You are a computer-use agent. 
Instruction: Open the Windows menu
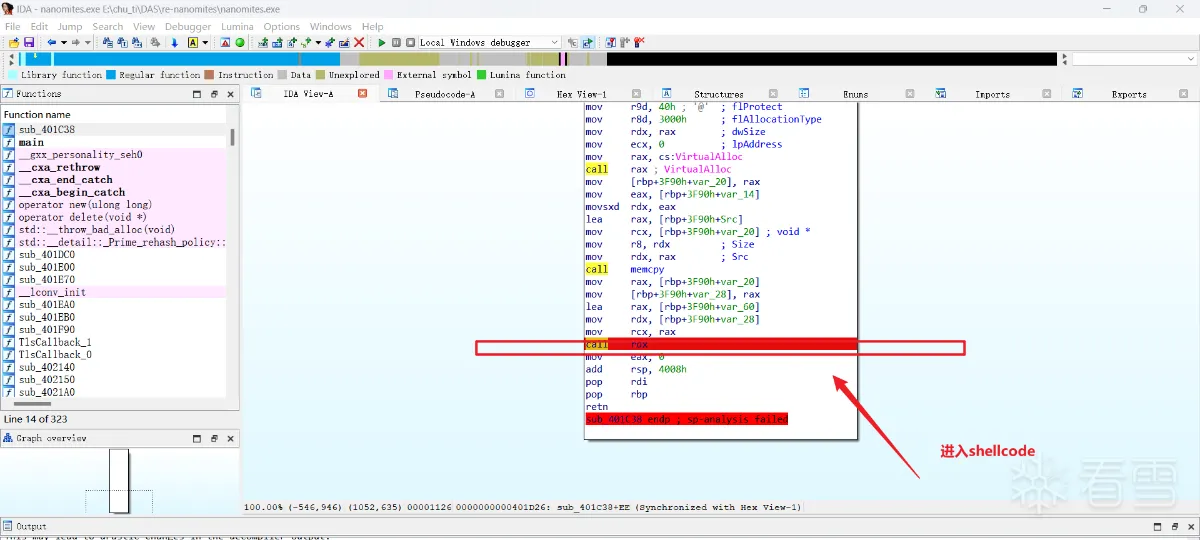pos(331,27)
